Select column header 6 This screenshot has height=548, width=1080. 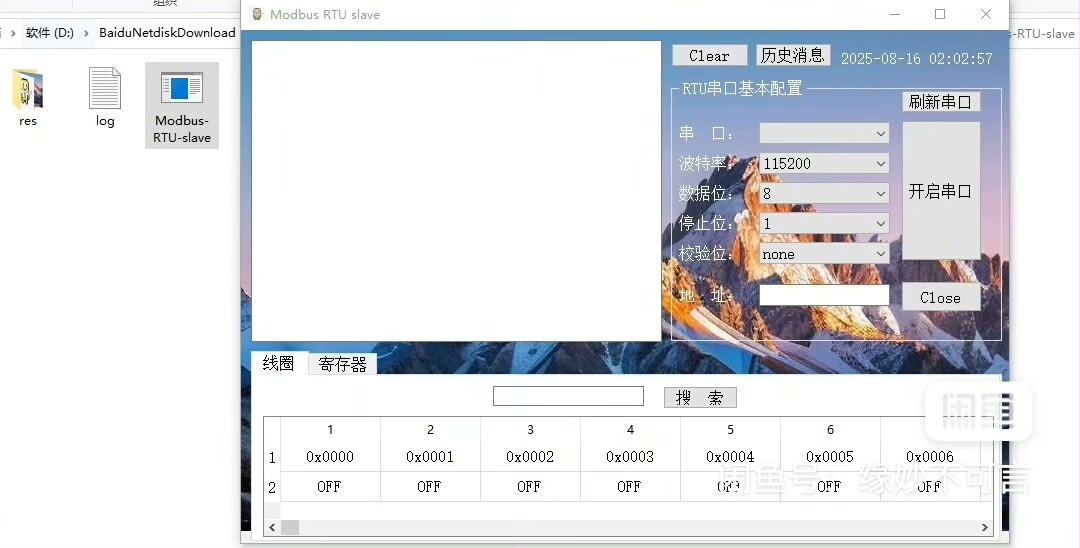[830, 430]
